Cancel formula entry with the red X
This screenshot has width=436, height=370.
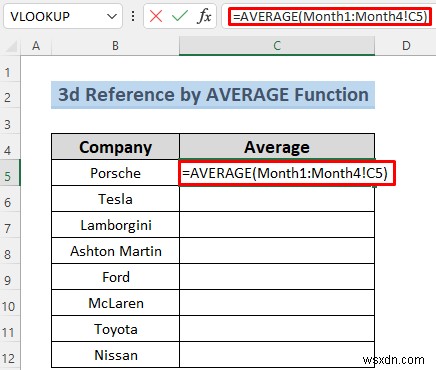coord(156,16)
